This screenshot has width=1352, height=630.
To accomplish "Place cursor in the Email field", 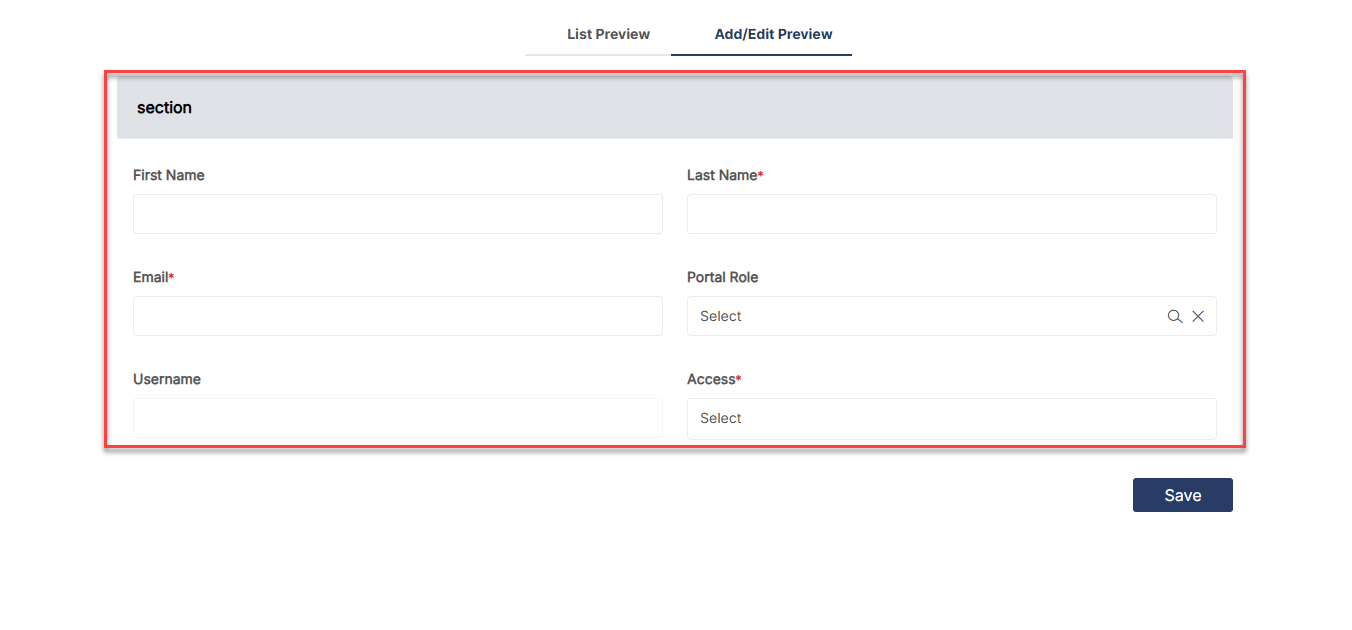I will [x=397, y=316].
